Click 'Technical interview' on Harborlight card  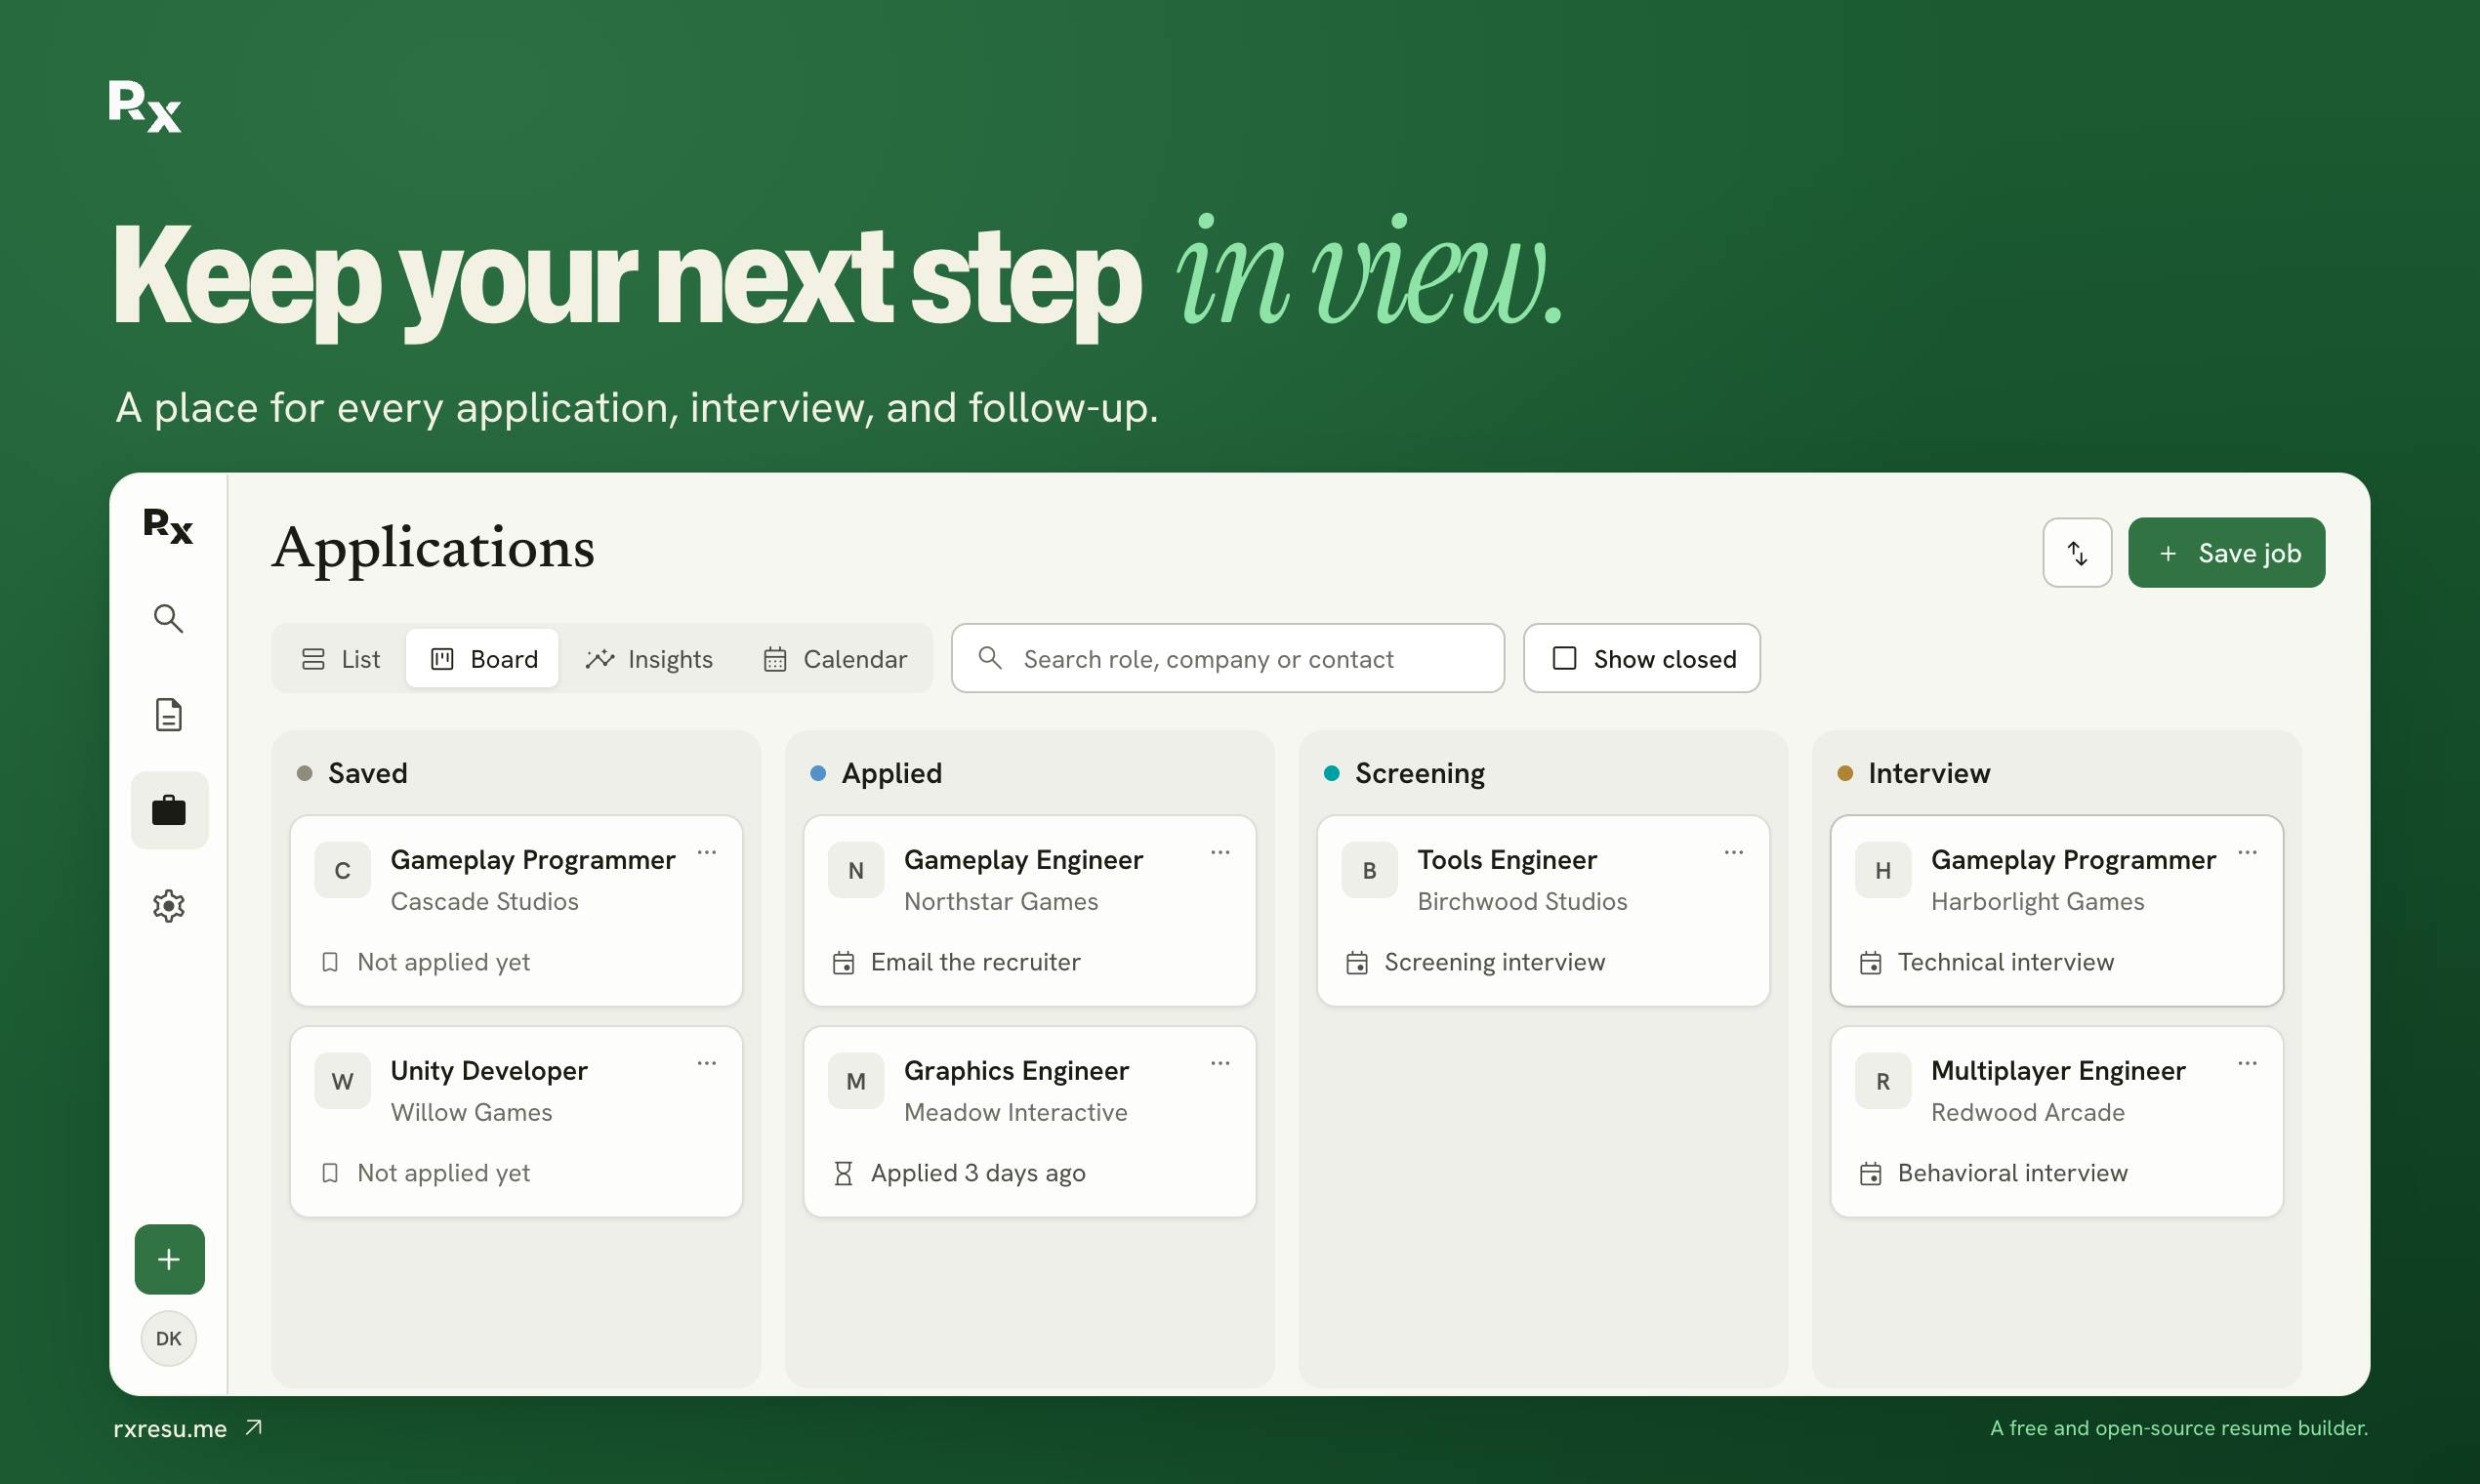point(2005,962)
